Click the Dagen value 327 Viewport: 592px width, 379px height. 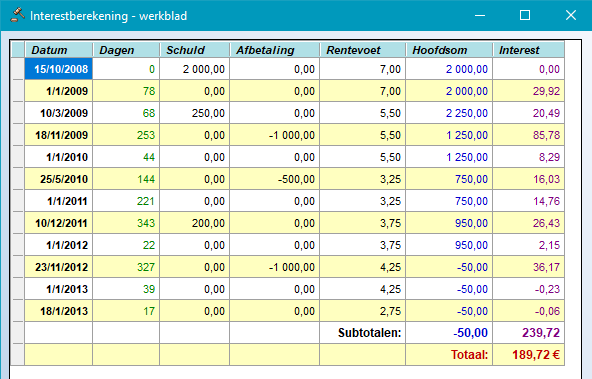pyautogui.click(x=126, y=267)
